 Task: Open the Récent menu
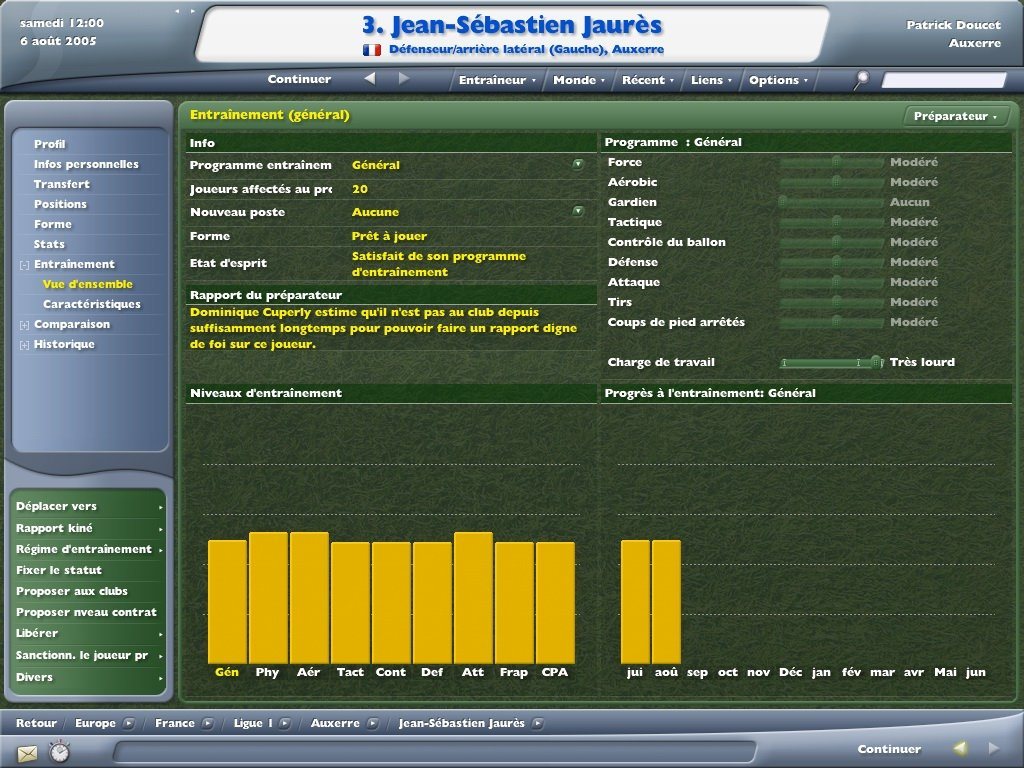click(647, 80)
